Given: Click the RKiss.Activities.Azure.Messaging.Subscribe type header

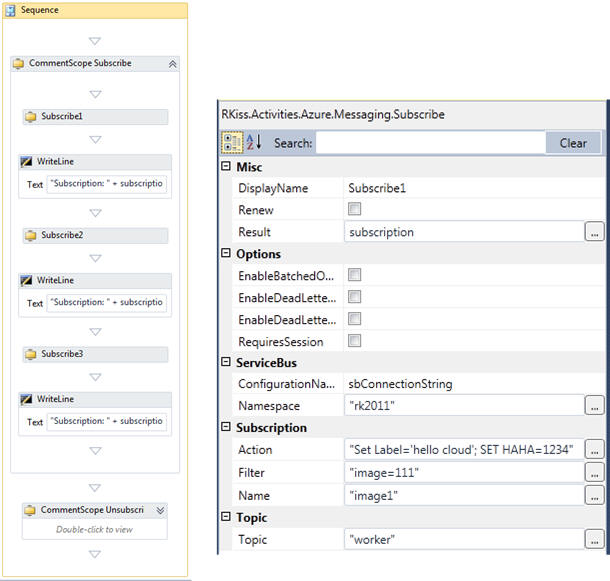Looking at the screenshot, I should [333, 114].
